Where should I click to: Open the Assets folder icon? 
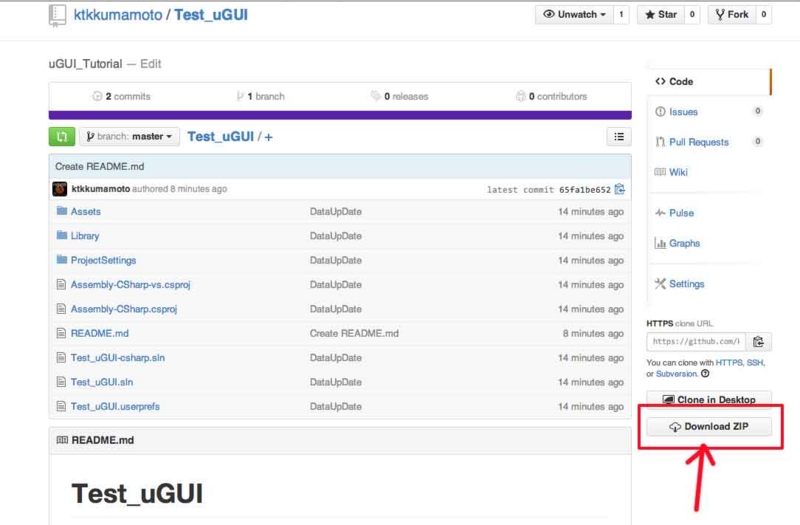62,211
